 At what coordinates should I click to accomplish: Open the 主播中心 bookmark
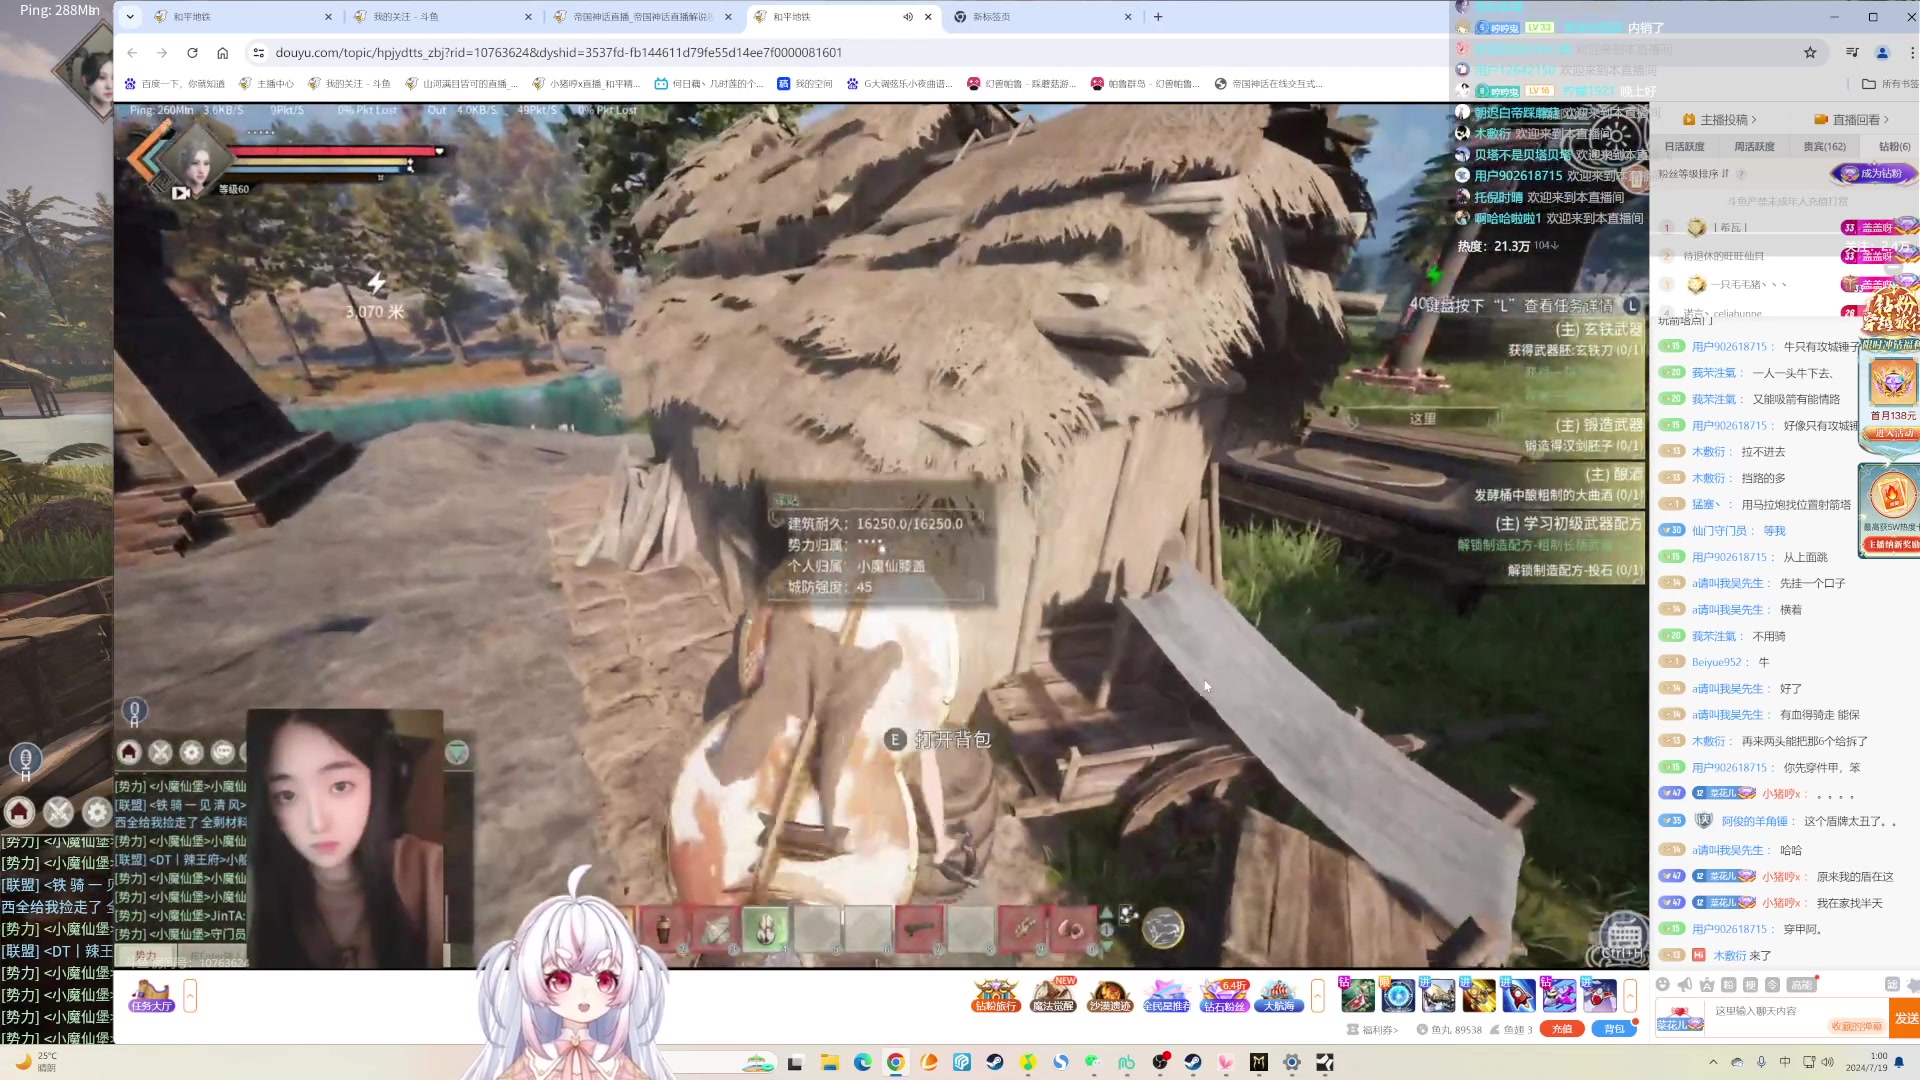(267, 84)
